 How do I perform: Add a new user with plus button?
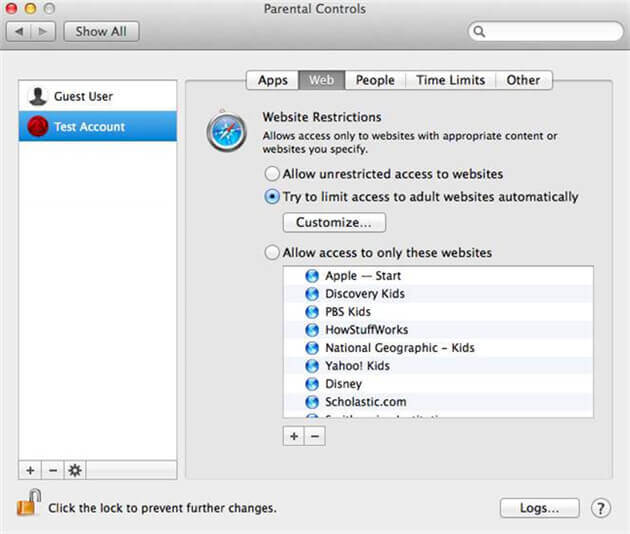point(30,470)
